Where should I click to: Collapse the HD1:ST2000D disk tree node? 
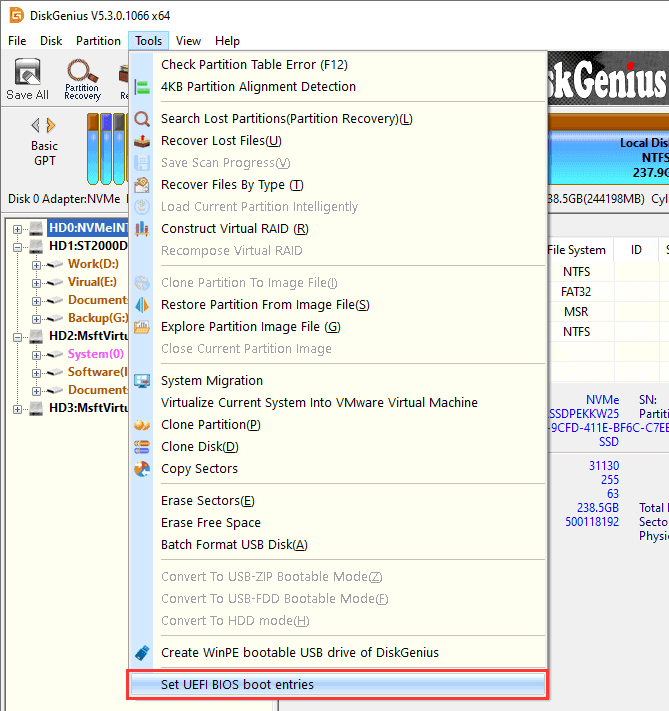(x=18, y=246)
